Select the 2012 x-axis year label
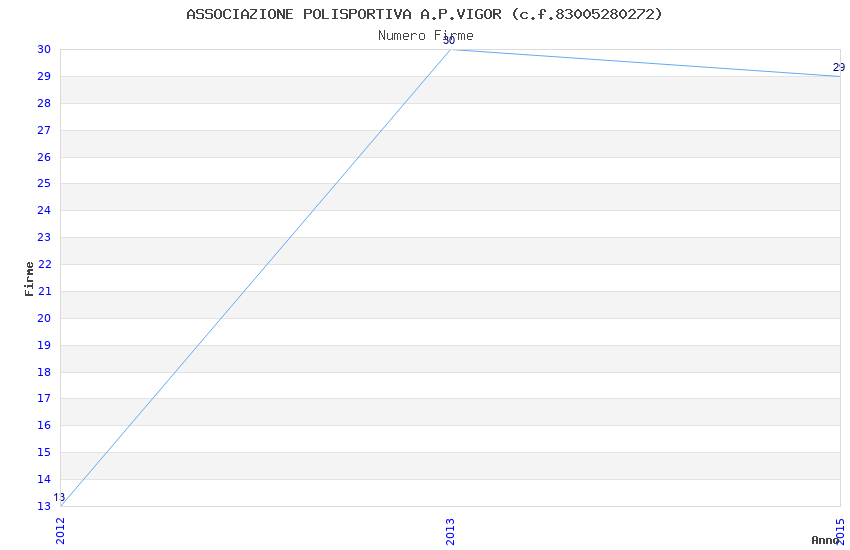Viewport: 850px width, 550px height. point(60,531)
